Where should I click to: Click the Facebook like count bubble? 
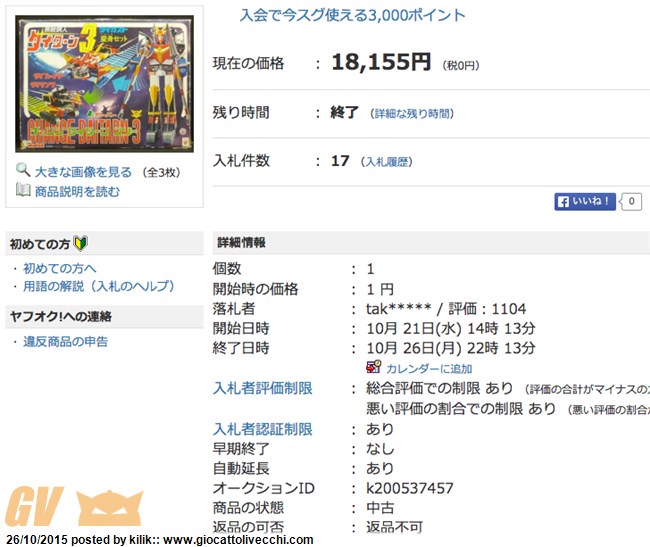pyautogui.click(x=631, y=202)
